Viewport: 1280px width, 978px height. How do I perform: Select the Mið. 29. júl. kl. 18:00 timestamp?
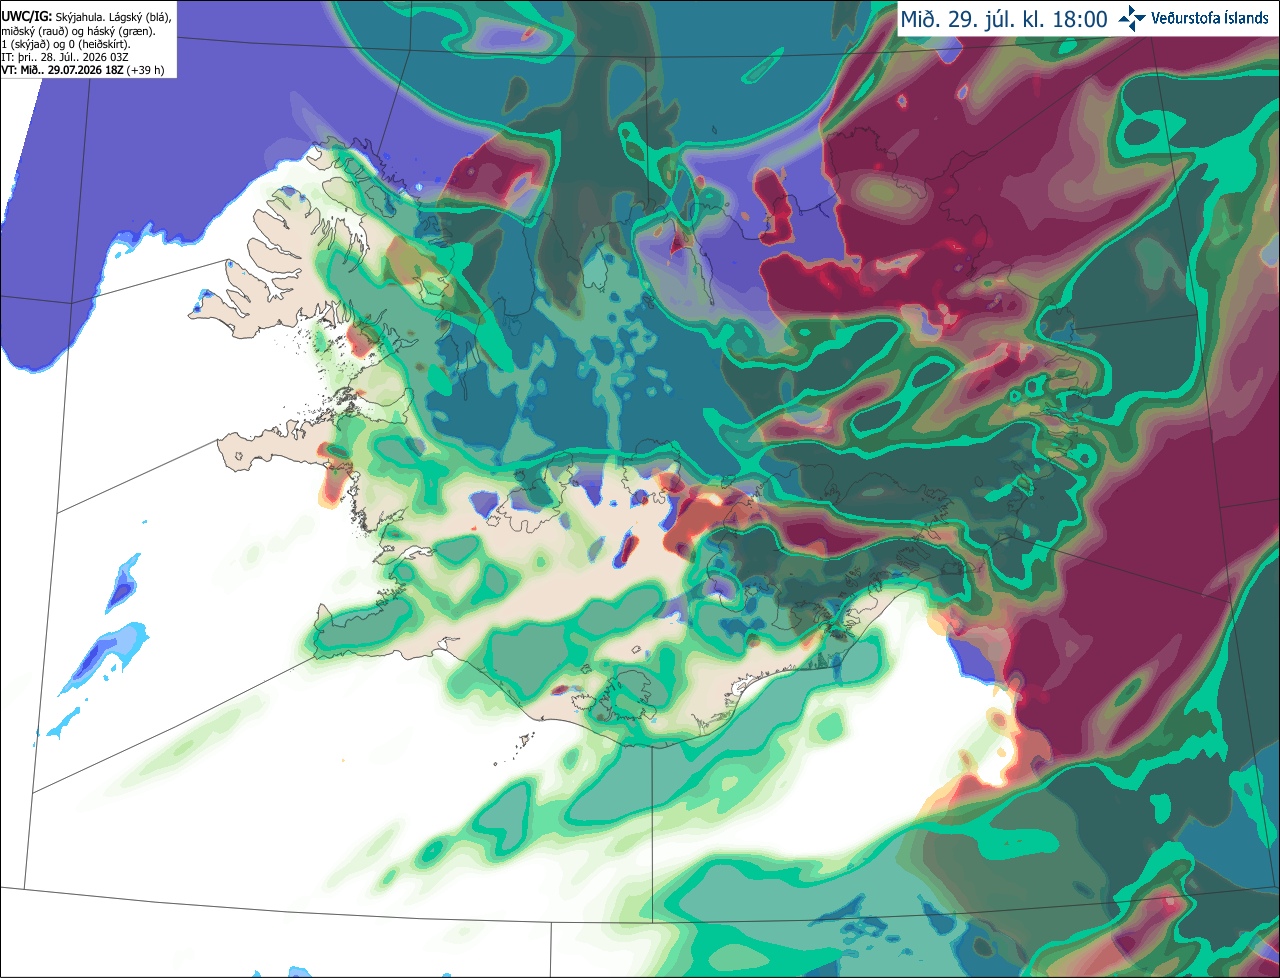(x=1004, y=19)
